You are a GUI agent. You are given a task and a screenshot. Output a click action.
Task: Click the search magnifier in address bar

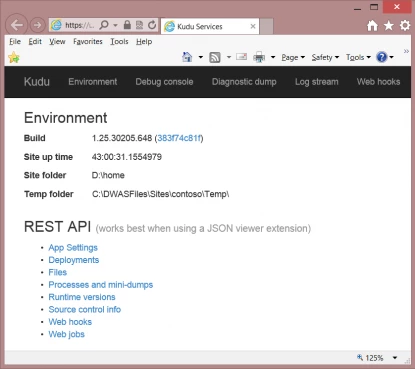[104, 25]
